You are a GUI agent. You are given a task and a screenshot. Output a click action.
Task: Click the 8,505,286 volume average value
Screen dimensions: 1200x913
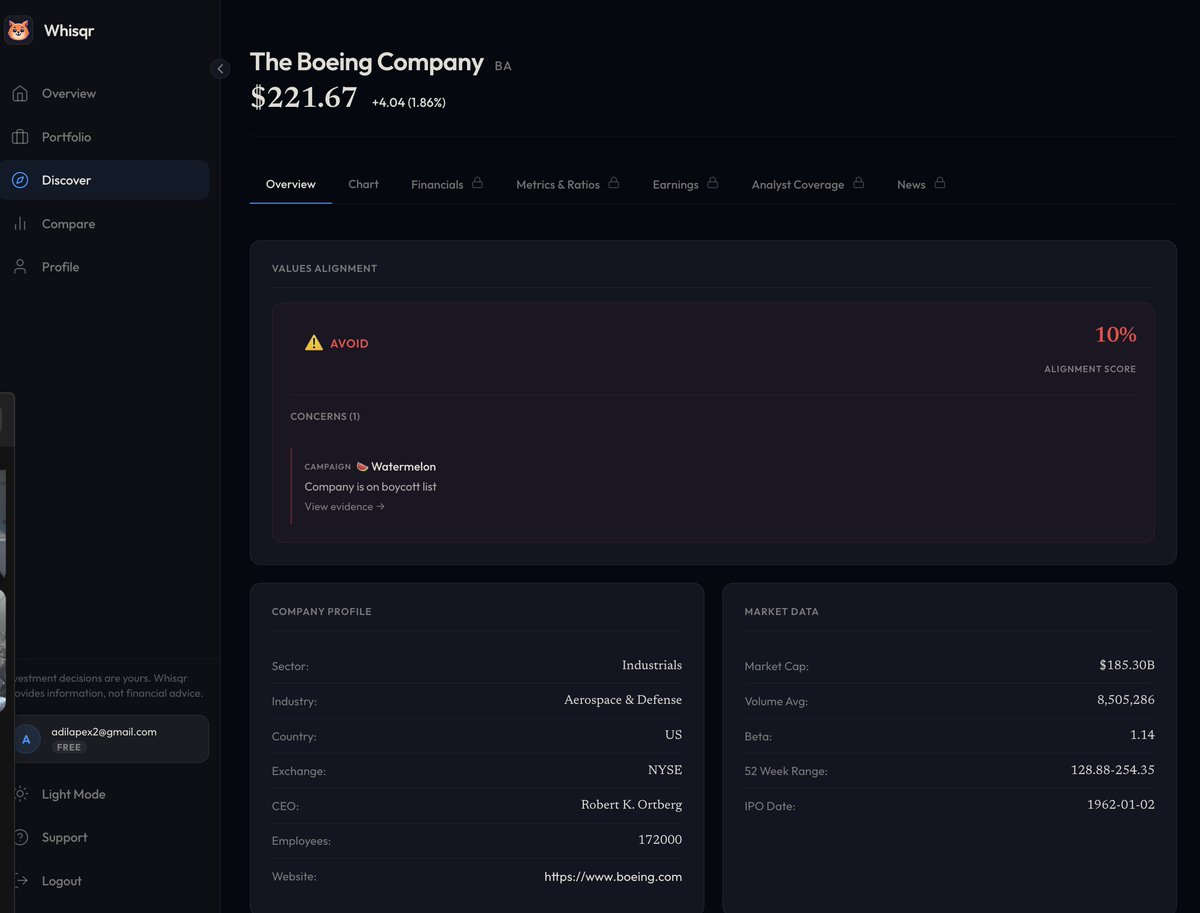pos(1126,700)
